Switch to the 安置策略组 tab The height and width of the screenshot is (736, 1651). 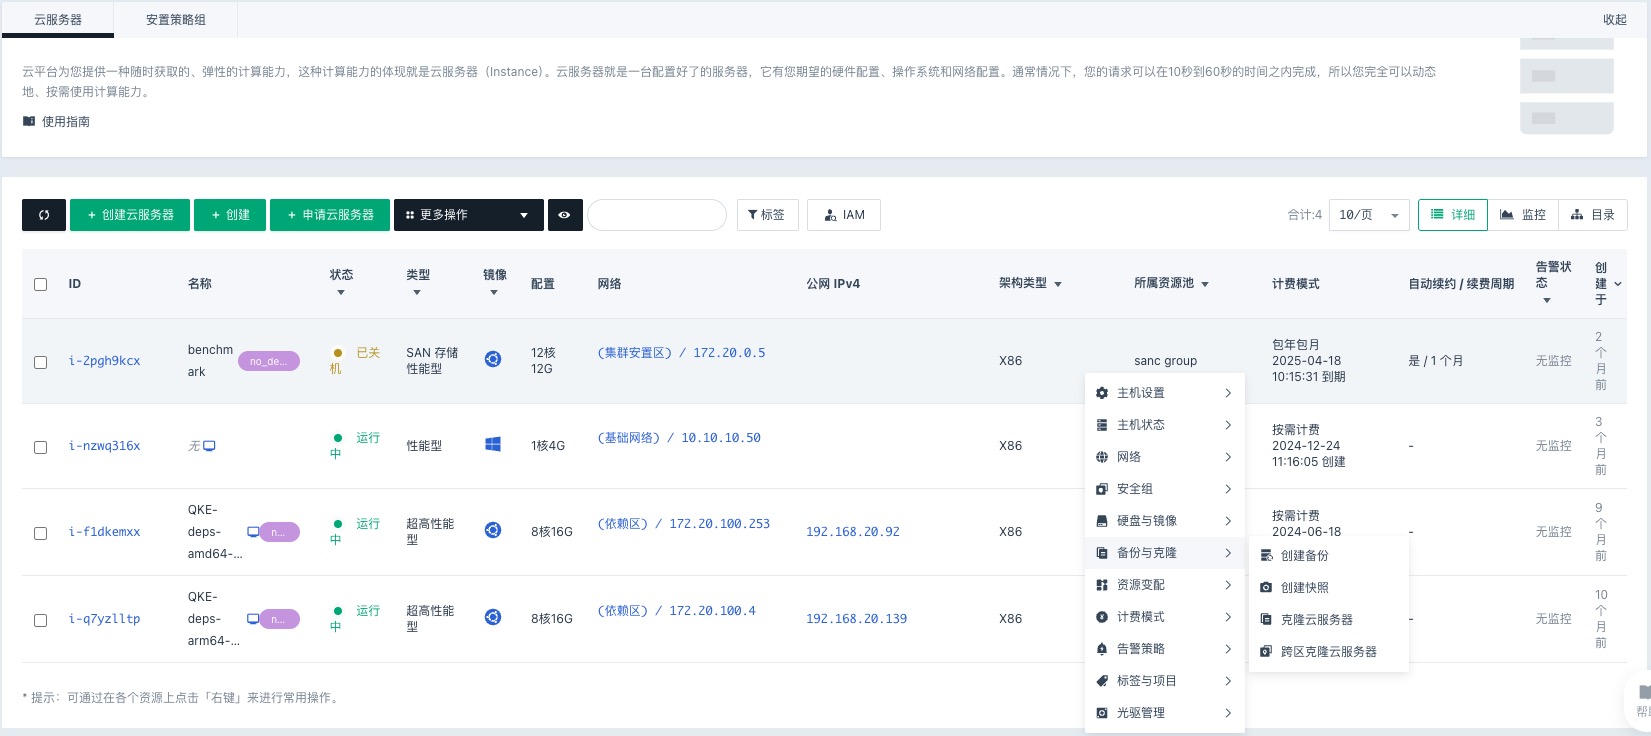pos(175,19)
